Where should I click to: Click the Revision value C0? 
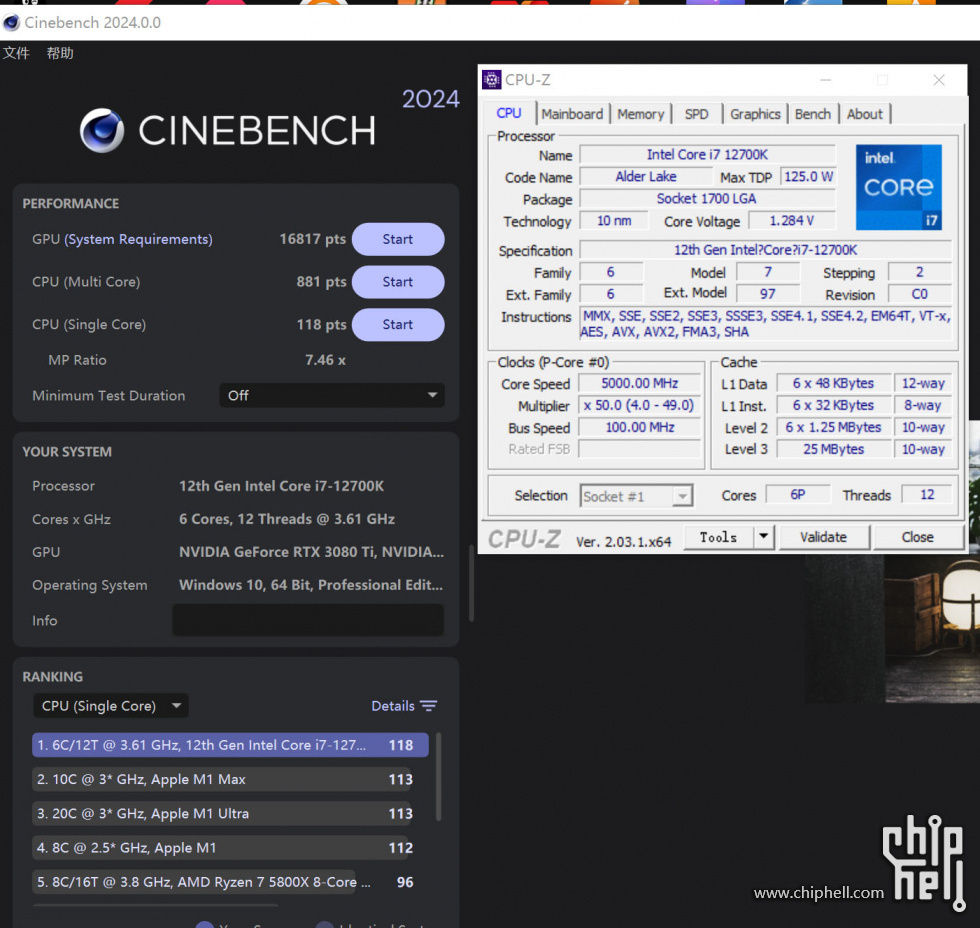click(919, 294)
